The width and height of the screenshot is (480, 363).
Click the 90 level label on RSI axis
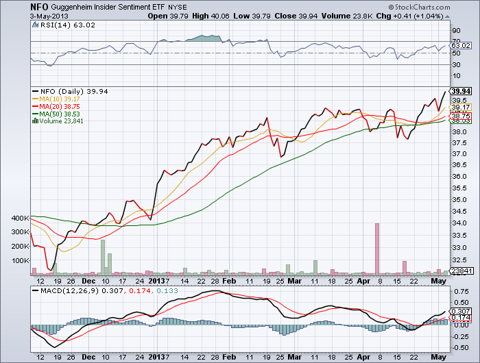tap(456, 31)
